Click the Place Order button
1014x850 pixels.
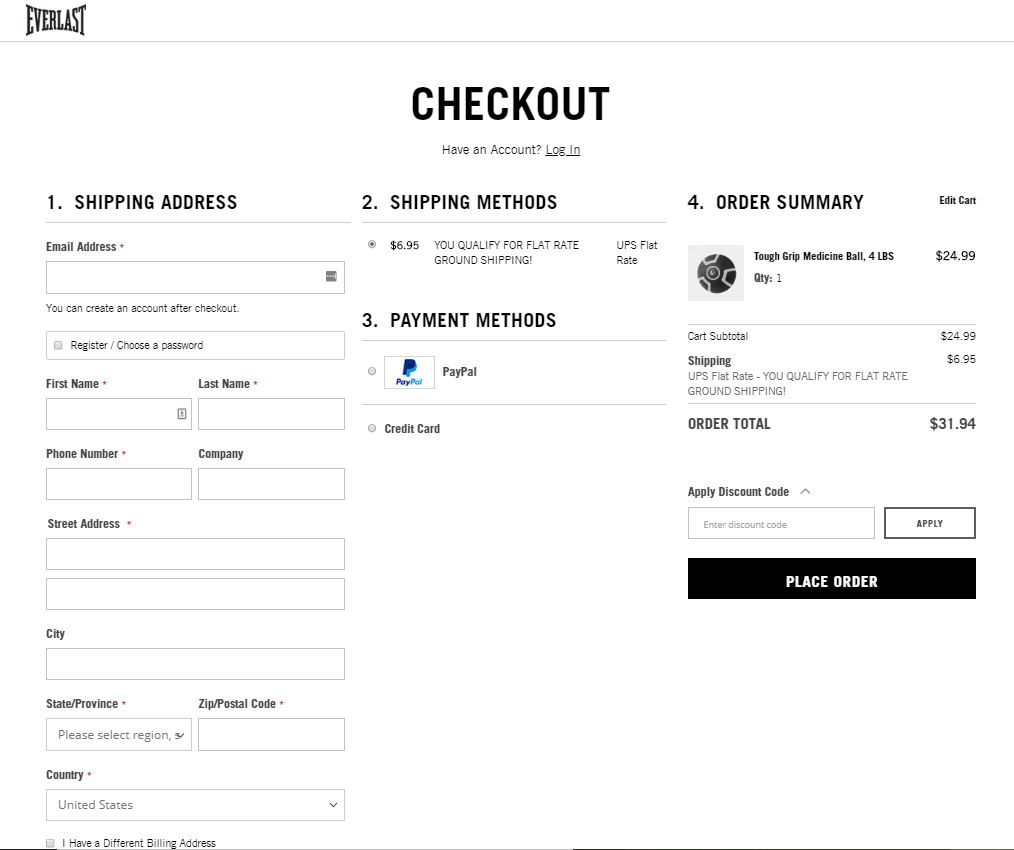832,579
